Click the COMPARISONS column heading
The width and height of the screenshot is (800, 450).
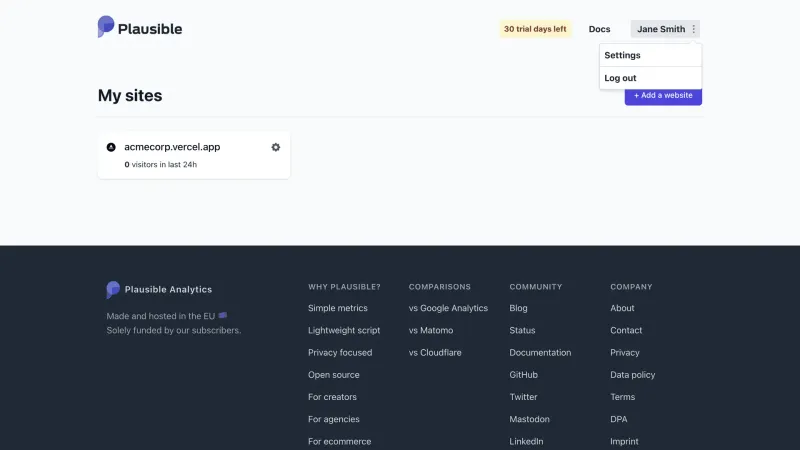click(439, 287)
